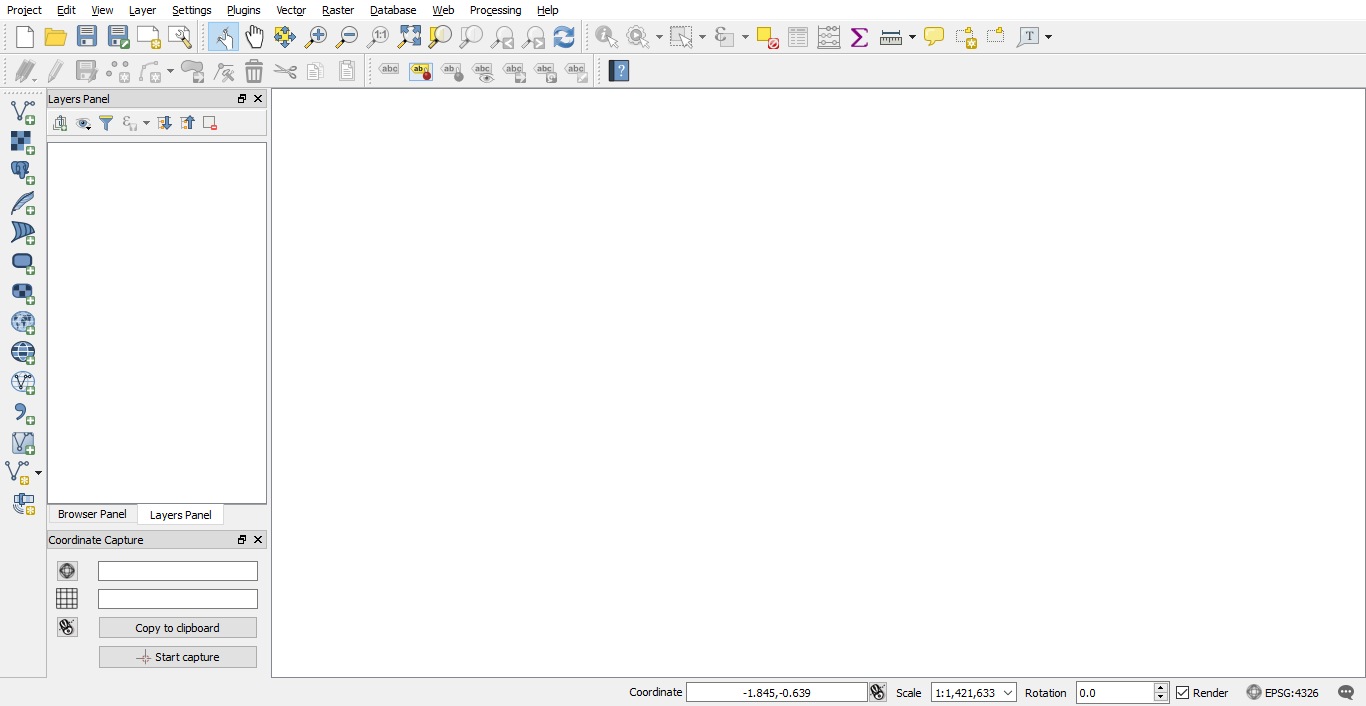Open a project via the yellow folder icon
This screenshot has width=1366, height=706.
(x=56, y=37)
